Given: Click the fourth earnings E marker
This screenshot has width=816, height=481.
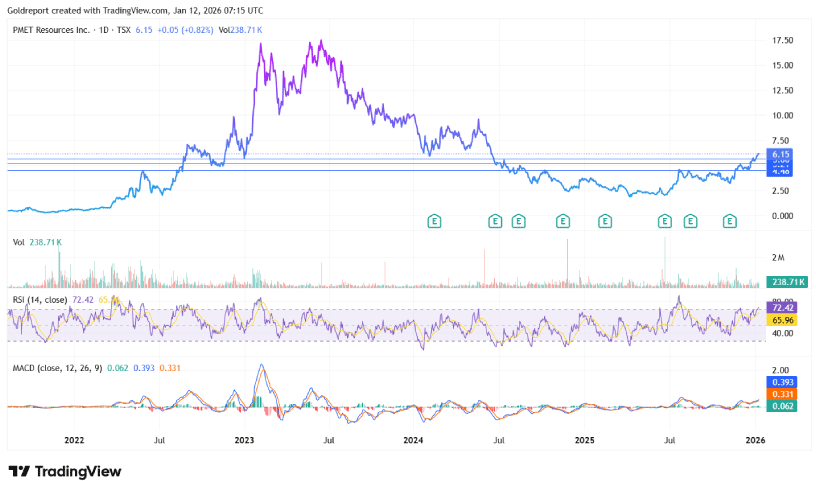Looking at the screenshot, I should [x=563, y=220].
